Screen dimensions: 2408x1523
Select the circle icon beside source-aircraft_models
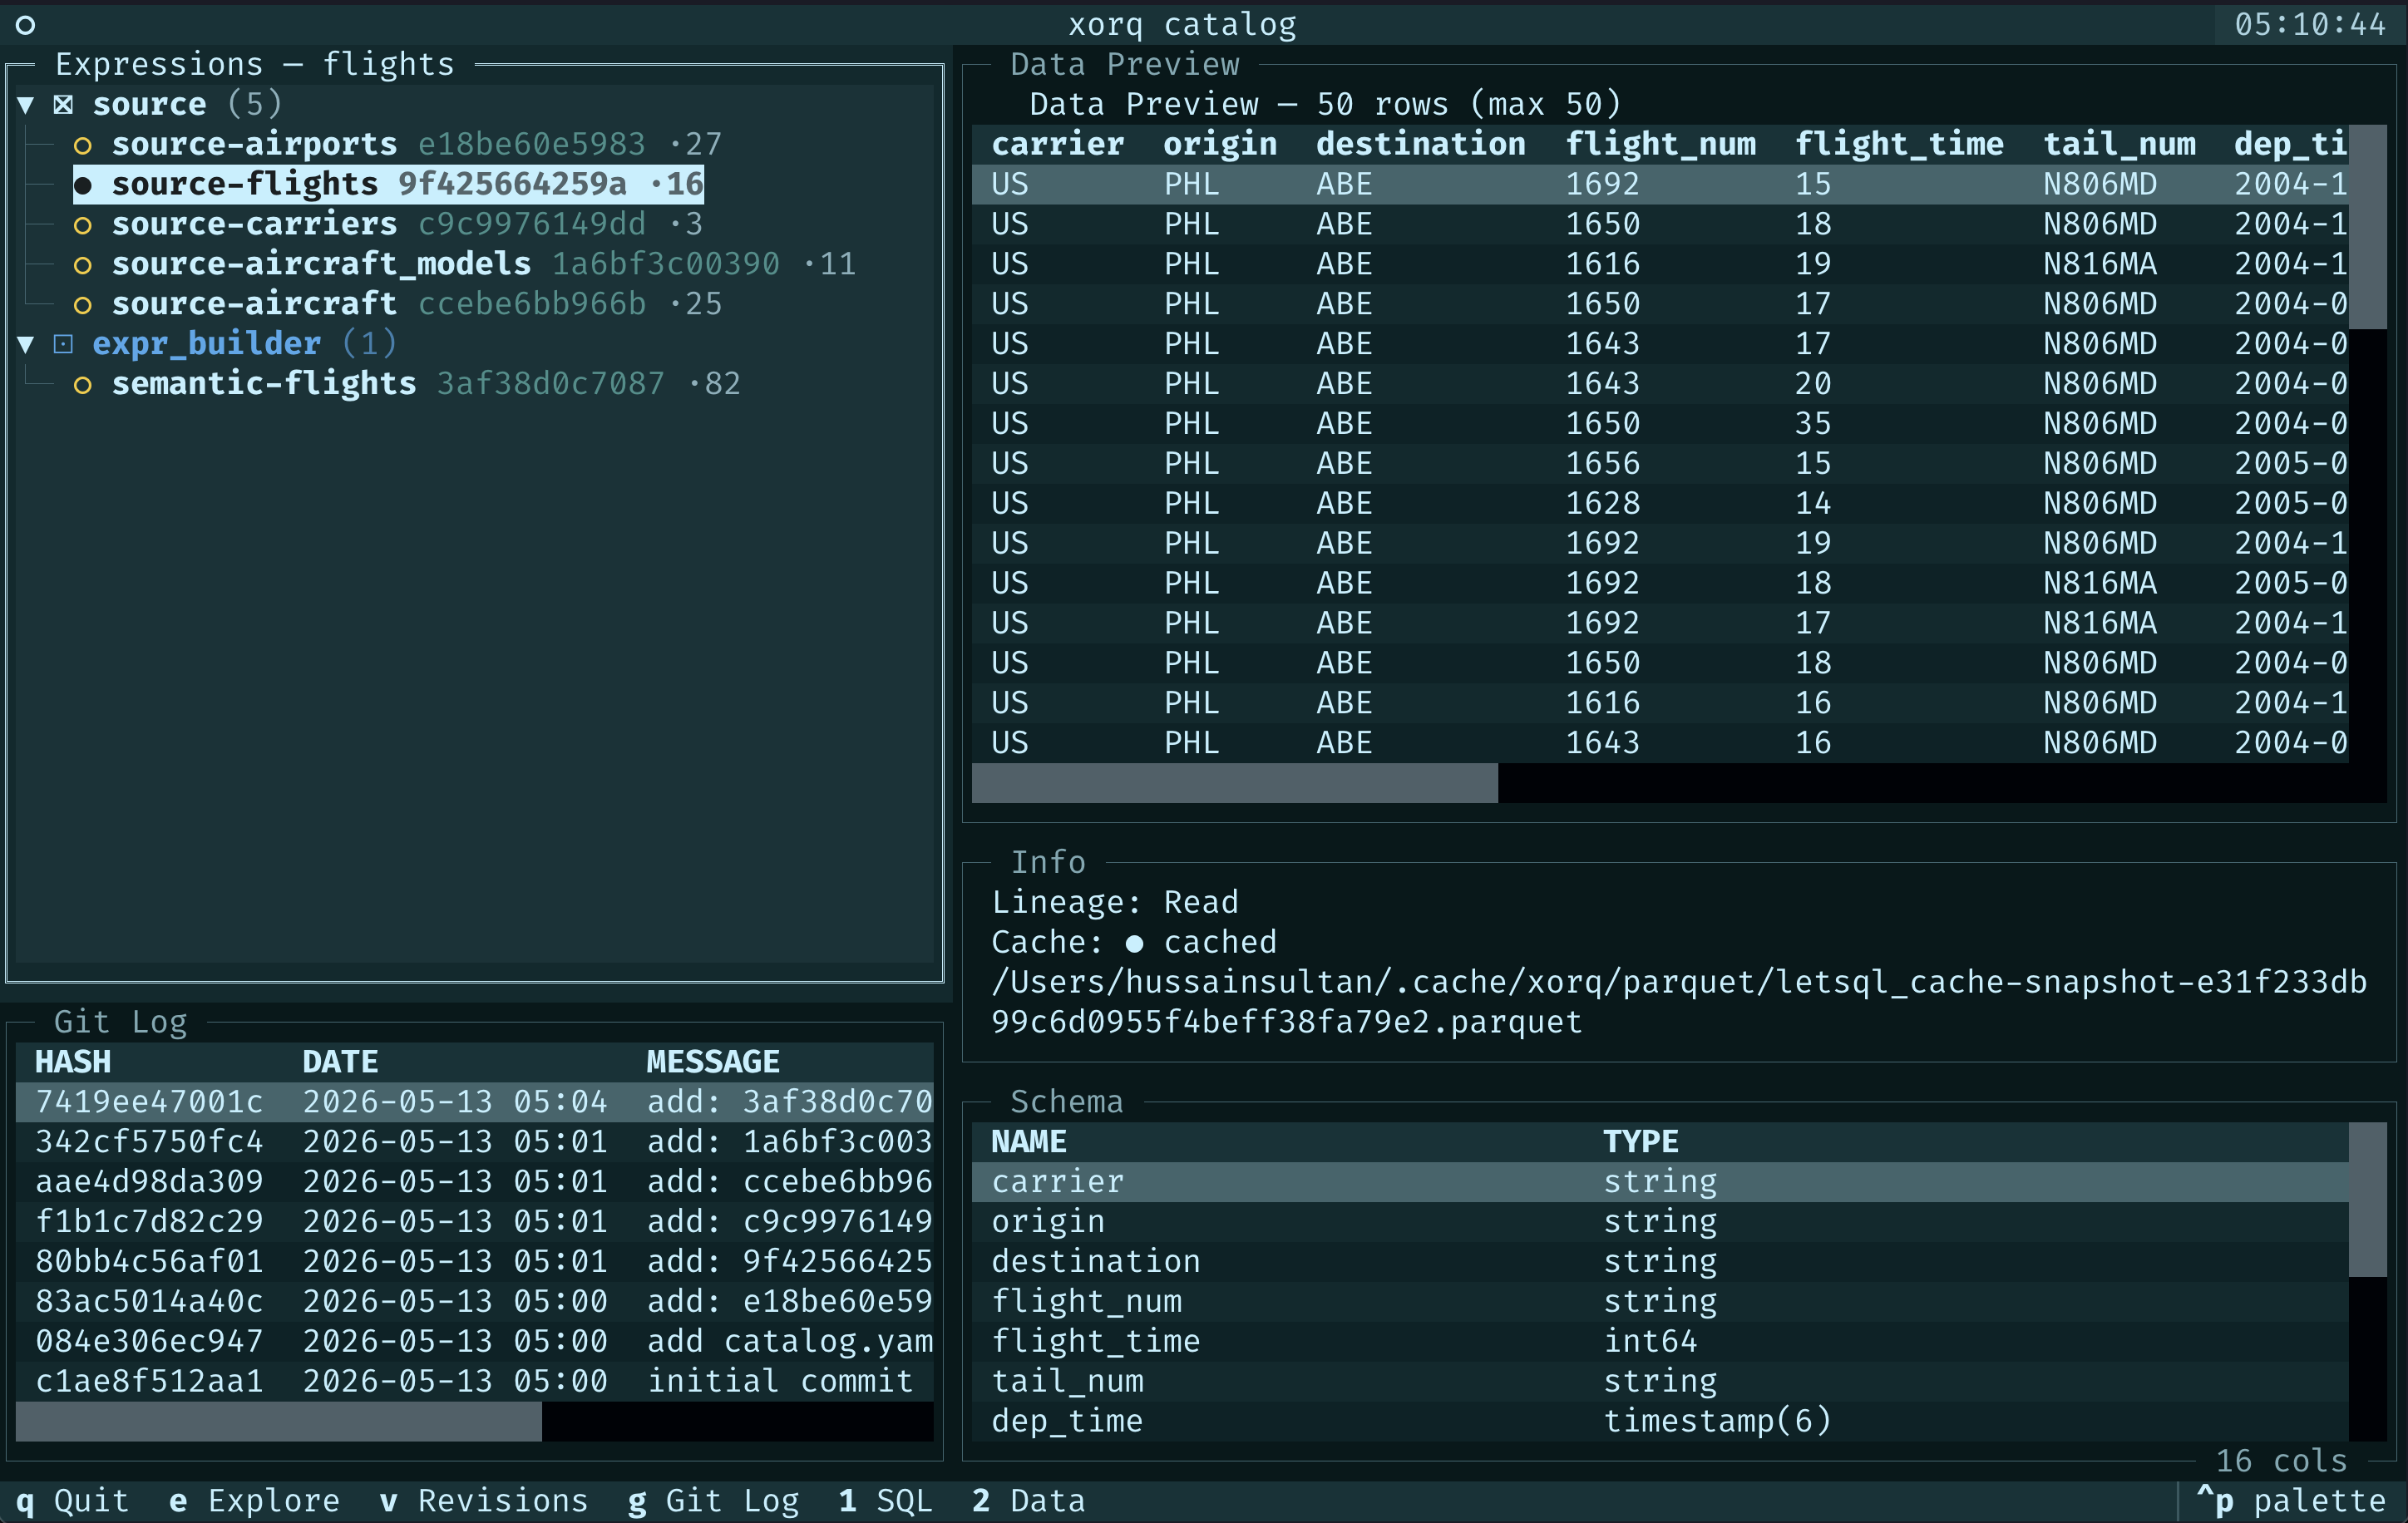83,265
